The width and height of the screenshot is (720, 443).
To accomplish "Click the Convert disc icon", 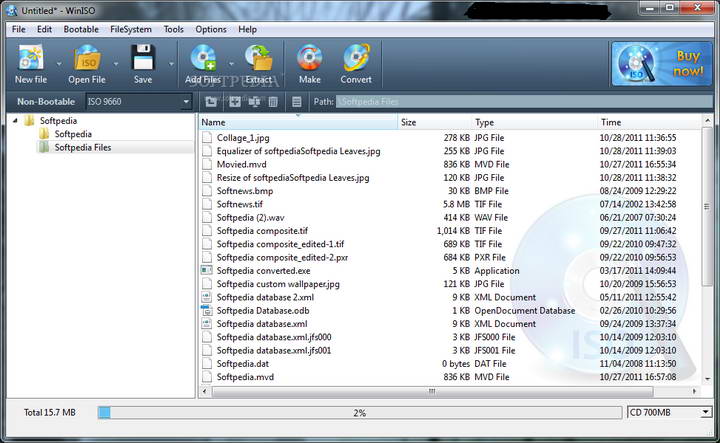I will pos(356,57).
